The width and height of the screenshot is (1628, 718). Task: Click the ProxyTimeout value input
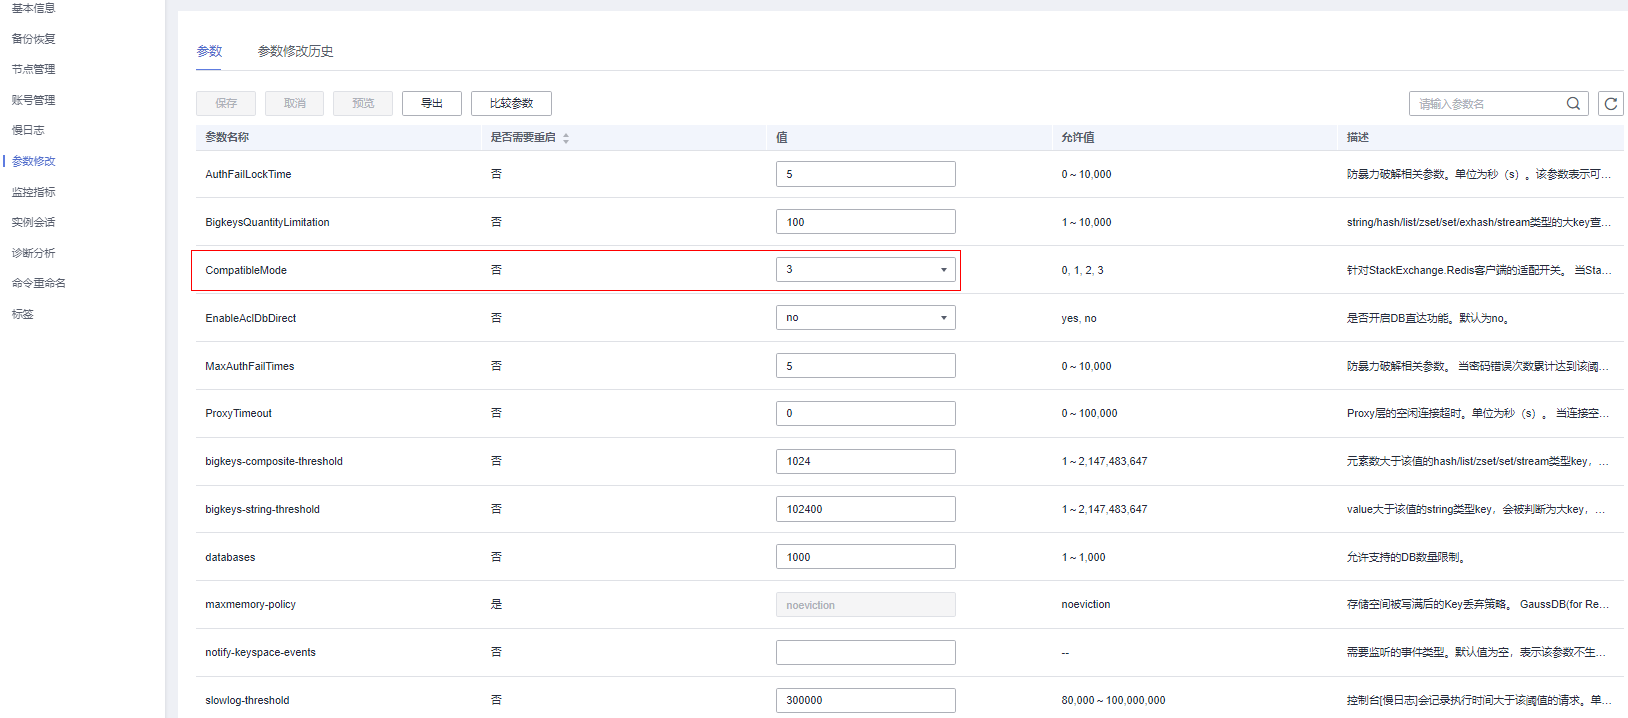coord(865,413)
